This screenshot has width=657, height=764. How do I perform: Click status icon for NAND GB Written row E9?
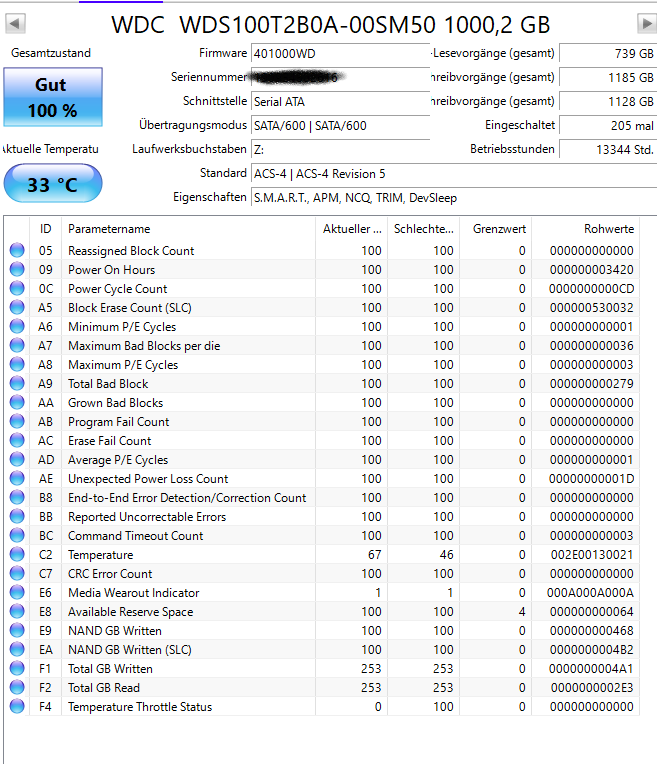(17, 630)
